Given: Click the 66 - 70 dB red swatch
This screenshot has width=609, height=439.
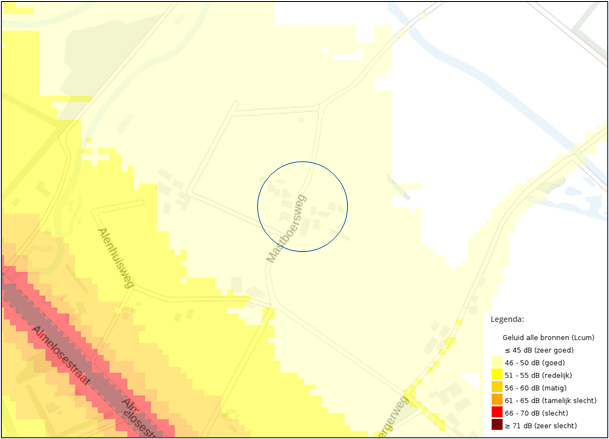Looking at the screenshot, I should click(497, 412).
